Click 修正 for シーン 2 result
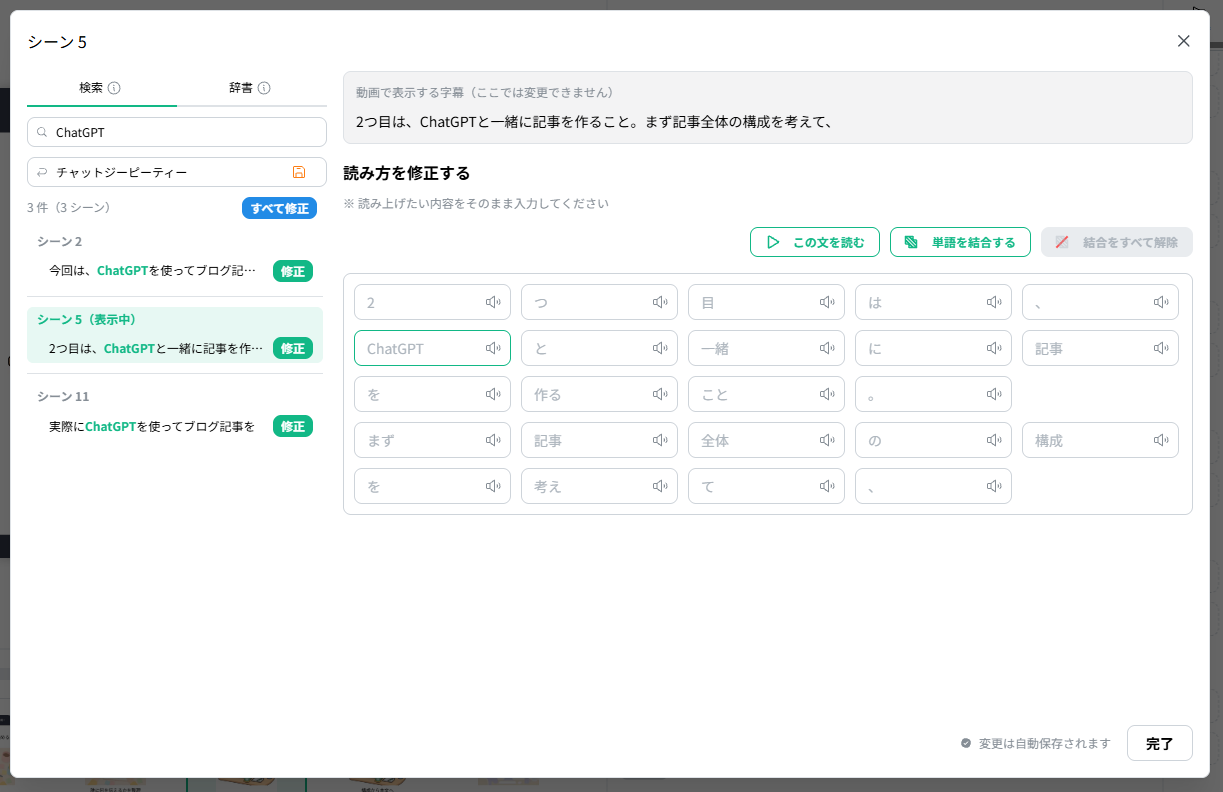The width and height of the screenshot is (1223, 792). tap(293, 271)
